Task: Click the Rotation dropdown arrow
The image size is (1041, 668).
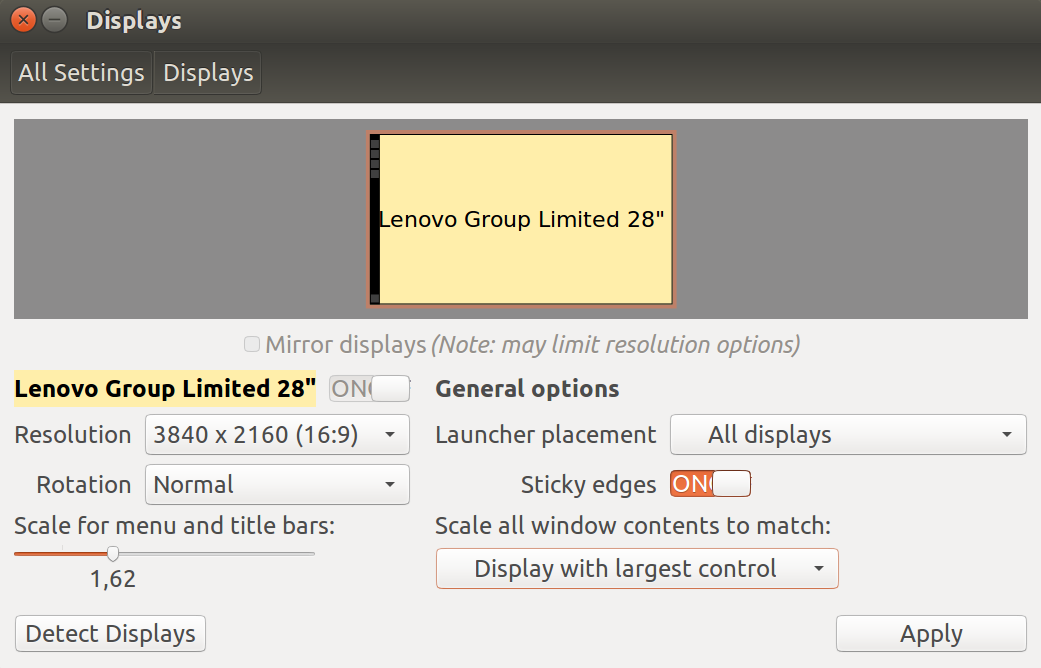Action: (390, 485)
